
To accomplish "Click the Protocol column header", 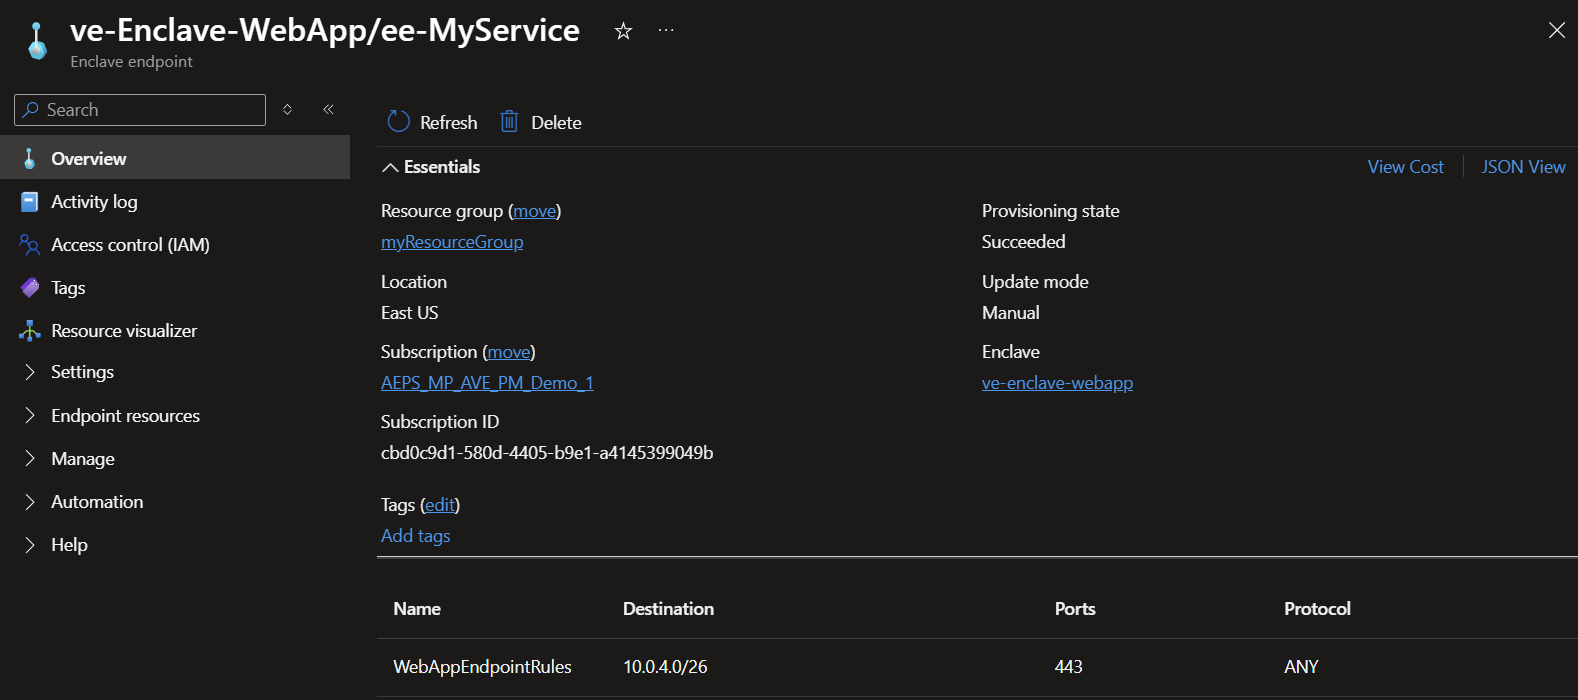I will point(1317,609).
